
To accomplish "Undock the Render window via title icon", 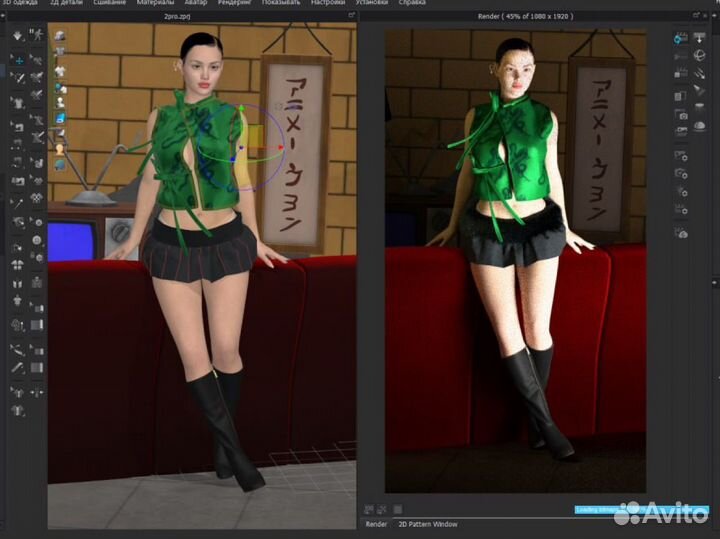I will (696, 16).
